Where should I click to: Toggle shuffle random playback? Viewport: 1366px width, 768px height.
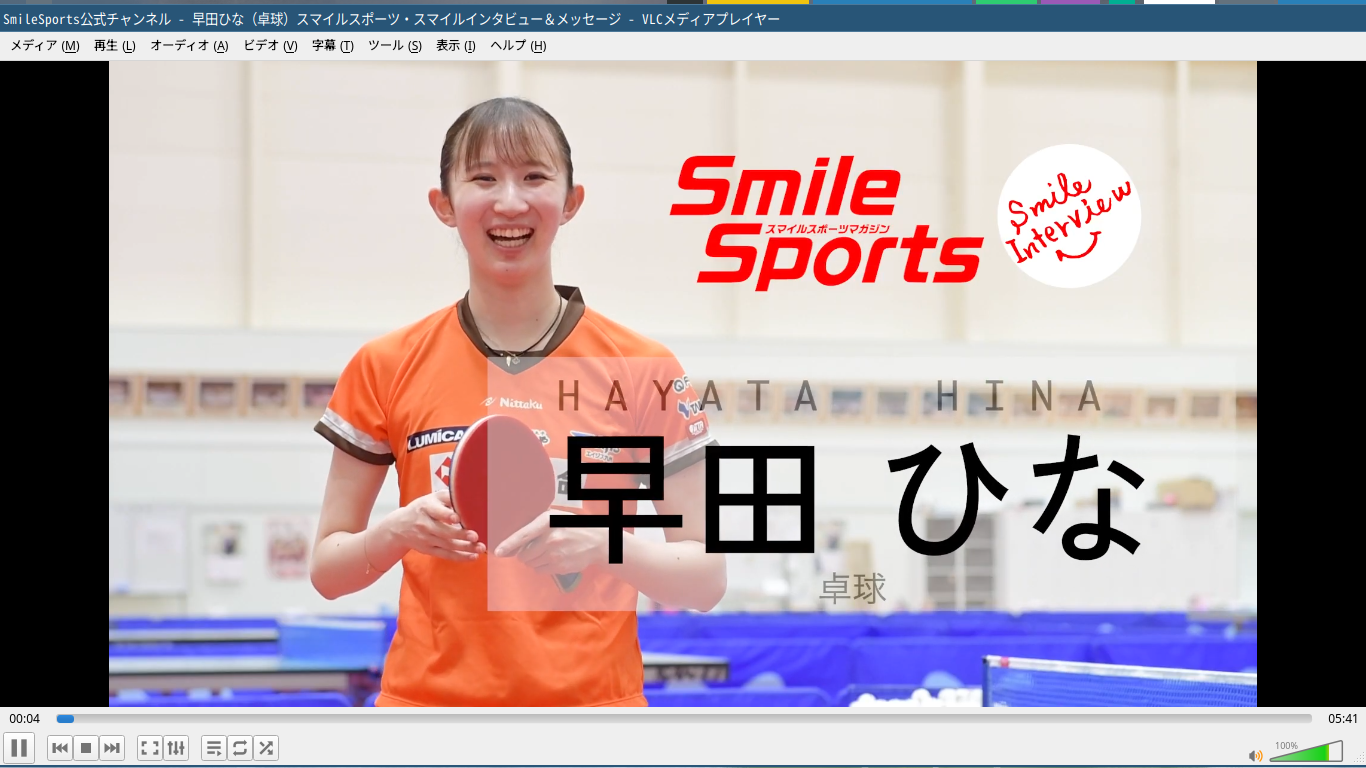(266, 748)
